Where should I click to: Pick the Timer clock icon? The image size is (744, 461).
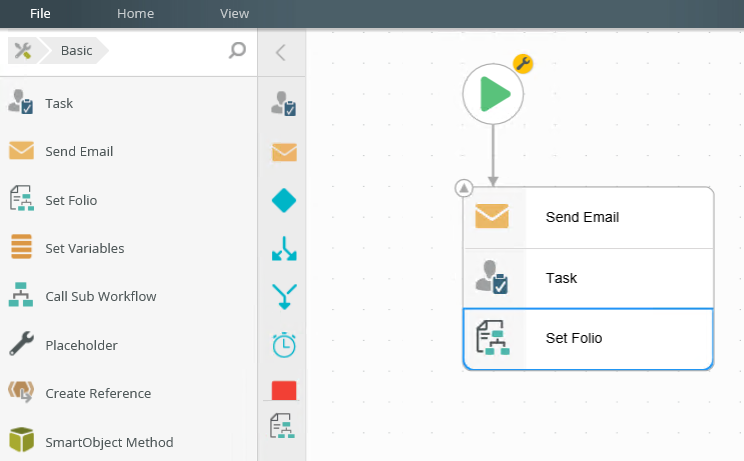(284, 345)
